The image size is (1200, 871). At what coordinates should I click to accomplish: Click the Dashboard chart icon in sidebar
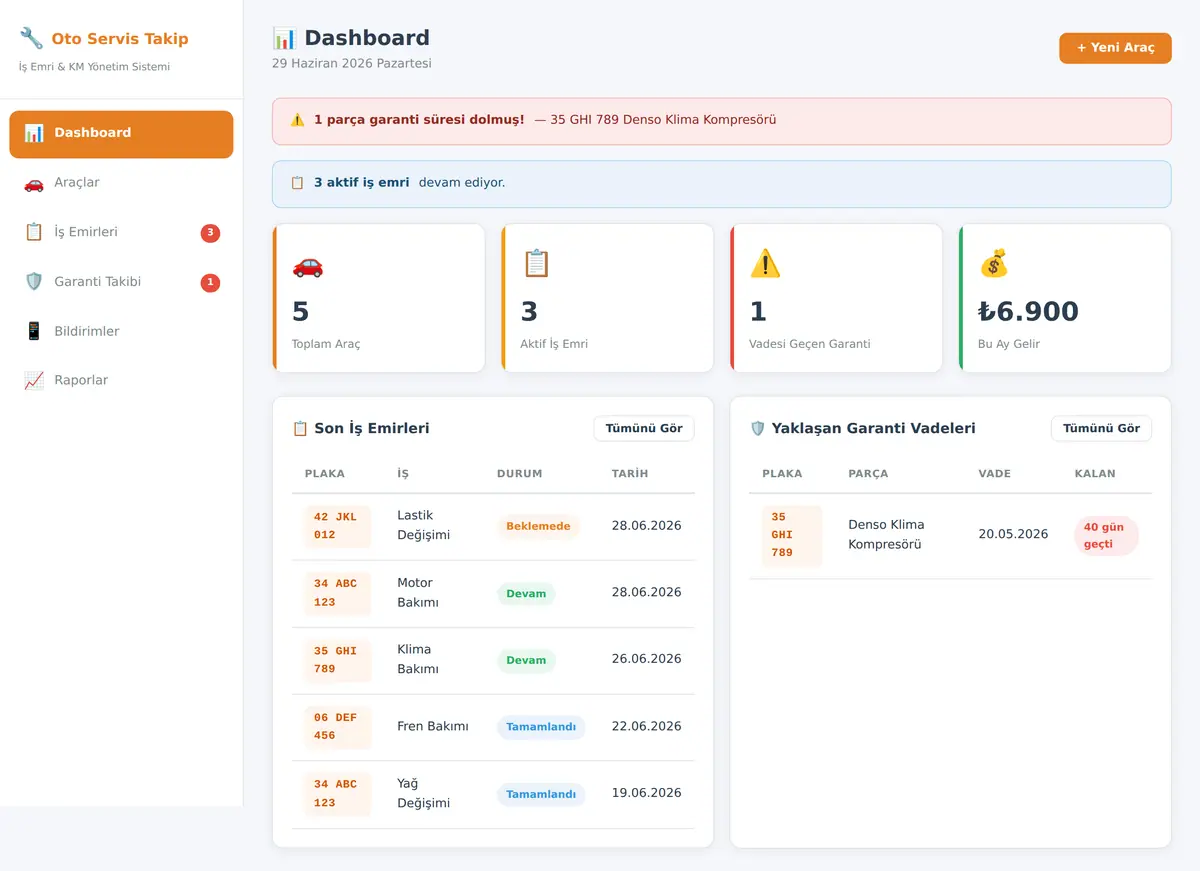coord(34,133)
